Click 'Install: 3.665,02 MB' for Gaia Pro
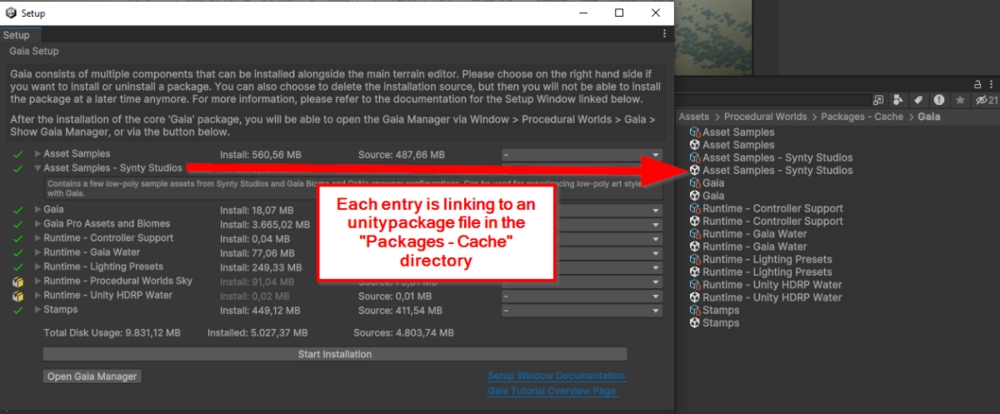Image resolution: width=1000 pixels, height=414 pixels. click(x=265, y=225)
